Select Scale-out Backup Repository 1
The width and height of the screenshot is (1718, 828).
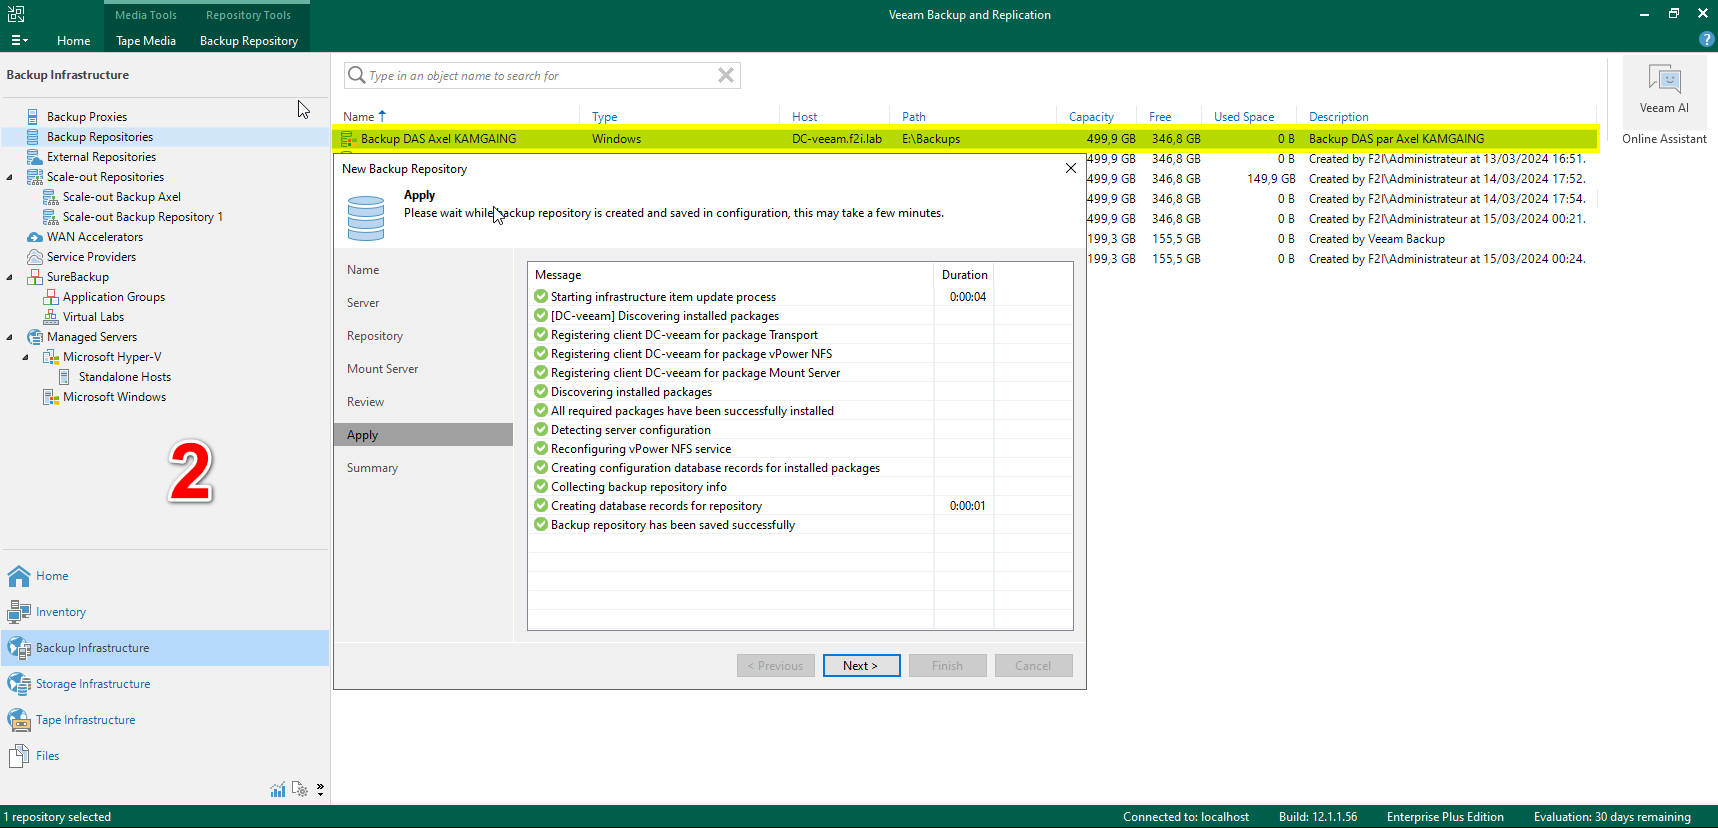[143, 217]
